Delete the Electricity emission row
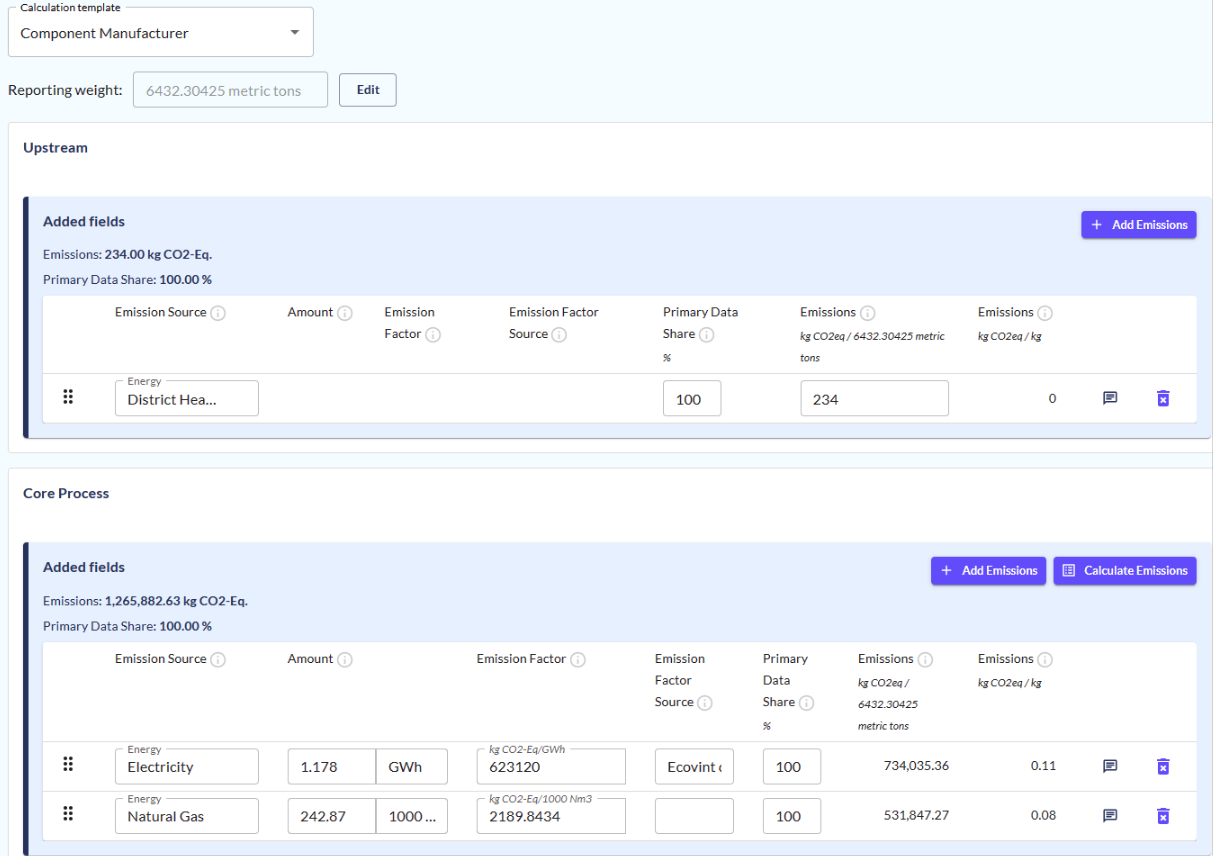 tap(1162, 766)
